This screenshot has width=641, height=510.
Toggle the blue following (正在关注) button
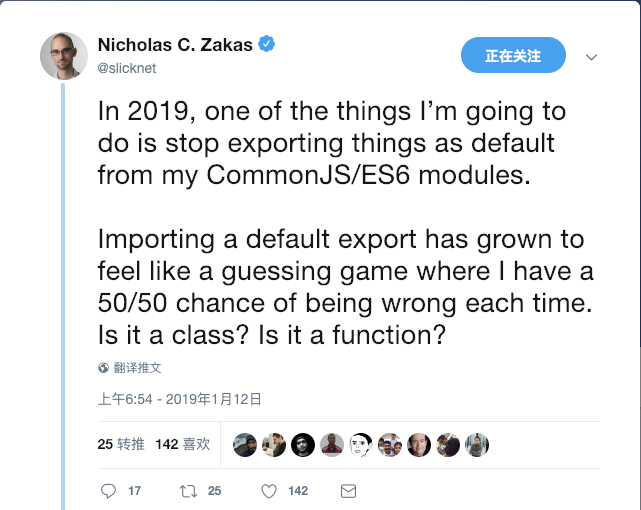[x=513, y=56]
